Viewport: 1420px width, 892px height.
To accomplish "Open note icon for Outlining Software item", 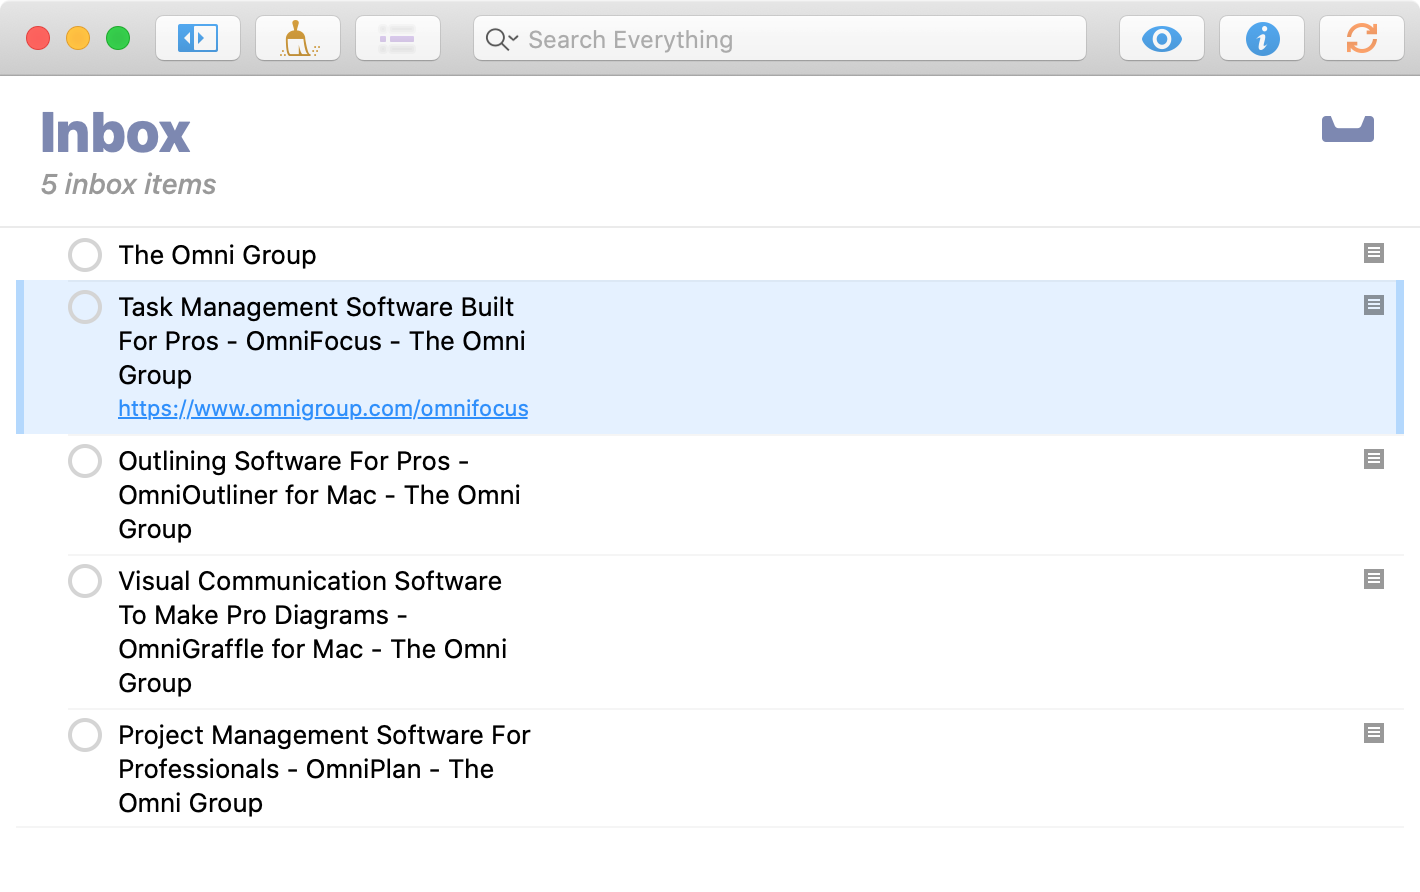I will pos(1374,459).
